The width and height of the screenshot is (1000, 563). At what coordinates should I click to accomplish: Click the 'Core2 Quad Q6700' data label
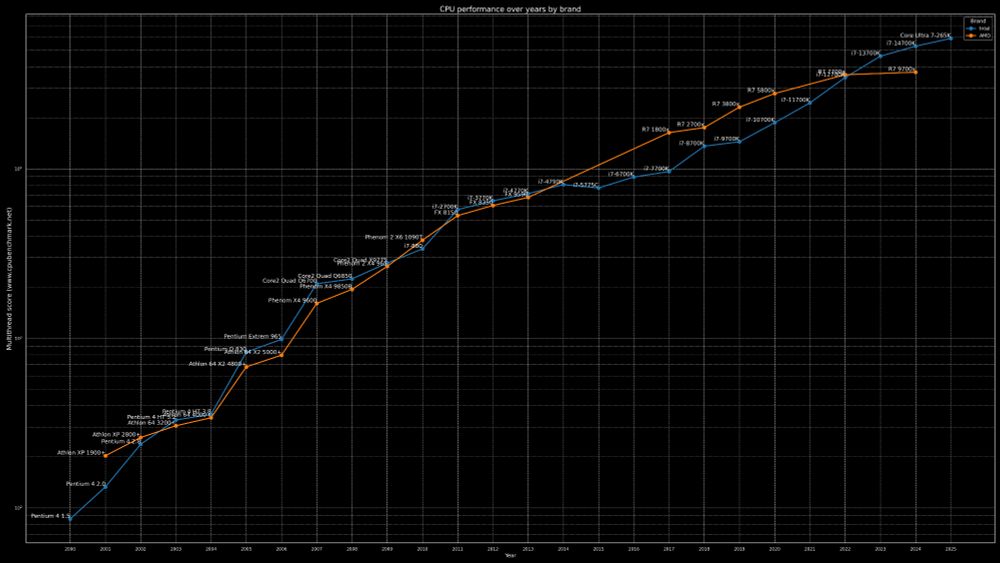point(290,281)
